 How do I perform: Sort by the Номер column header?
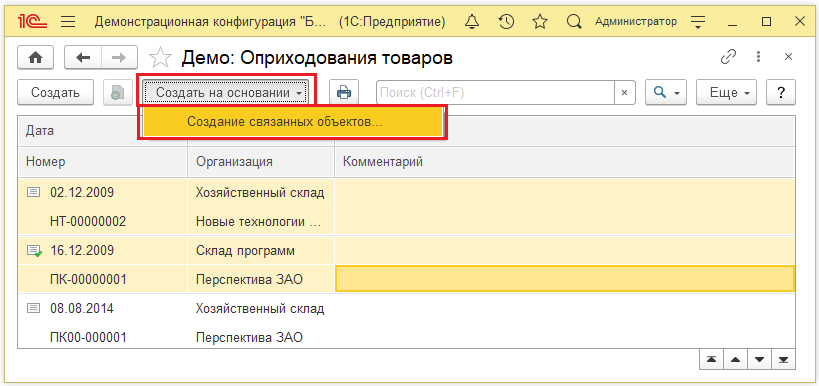[x=102, y=162]
